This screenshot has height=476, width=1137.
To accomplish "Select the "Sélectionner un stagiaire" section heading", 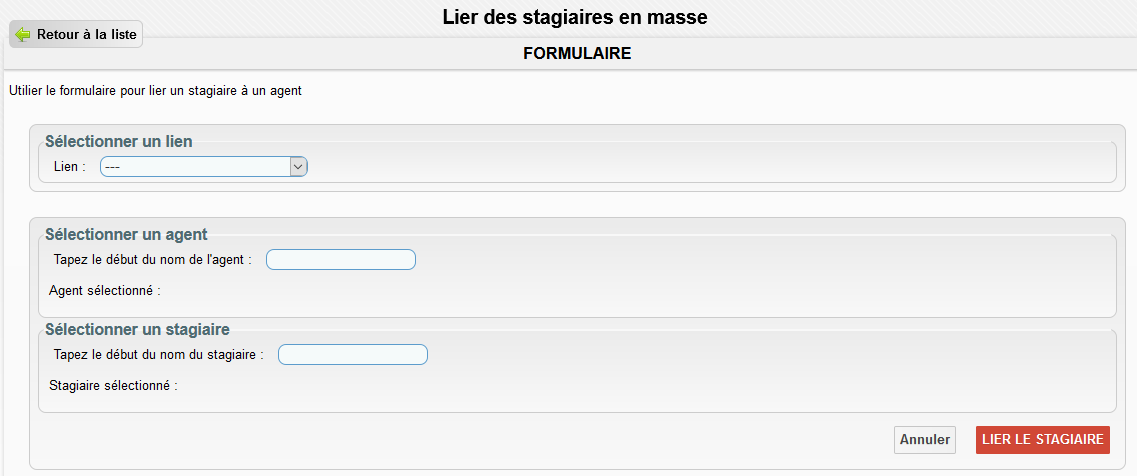I will (137, 329).
